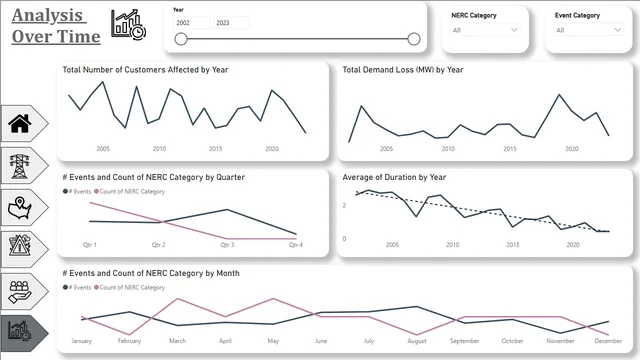Select # Events legend in Month chart

pos(77,287)
